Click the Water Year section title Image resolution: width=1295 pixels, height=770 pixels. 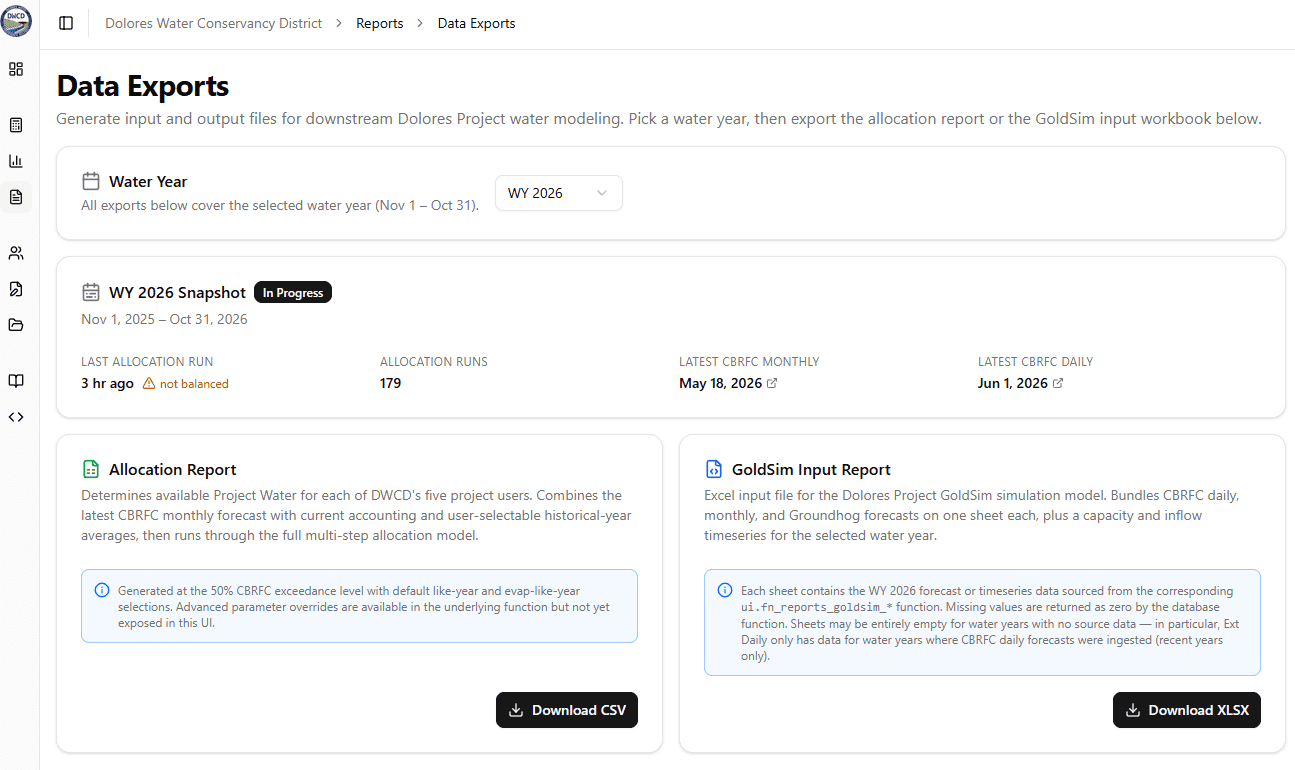coord(148,181)
